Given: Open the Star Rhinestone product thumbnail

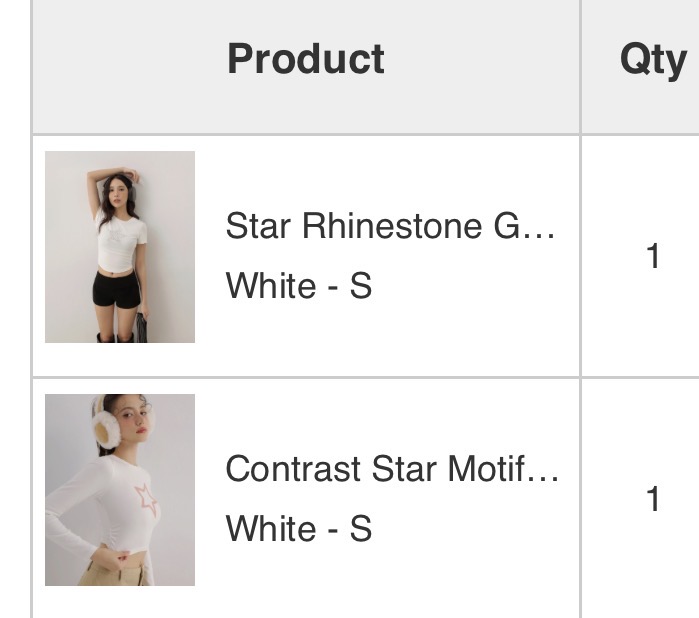Looking at the screenshot, I should pos(120,247).
